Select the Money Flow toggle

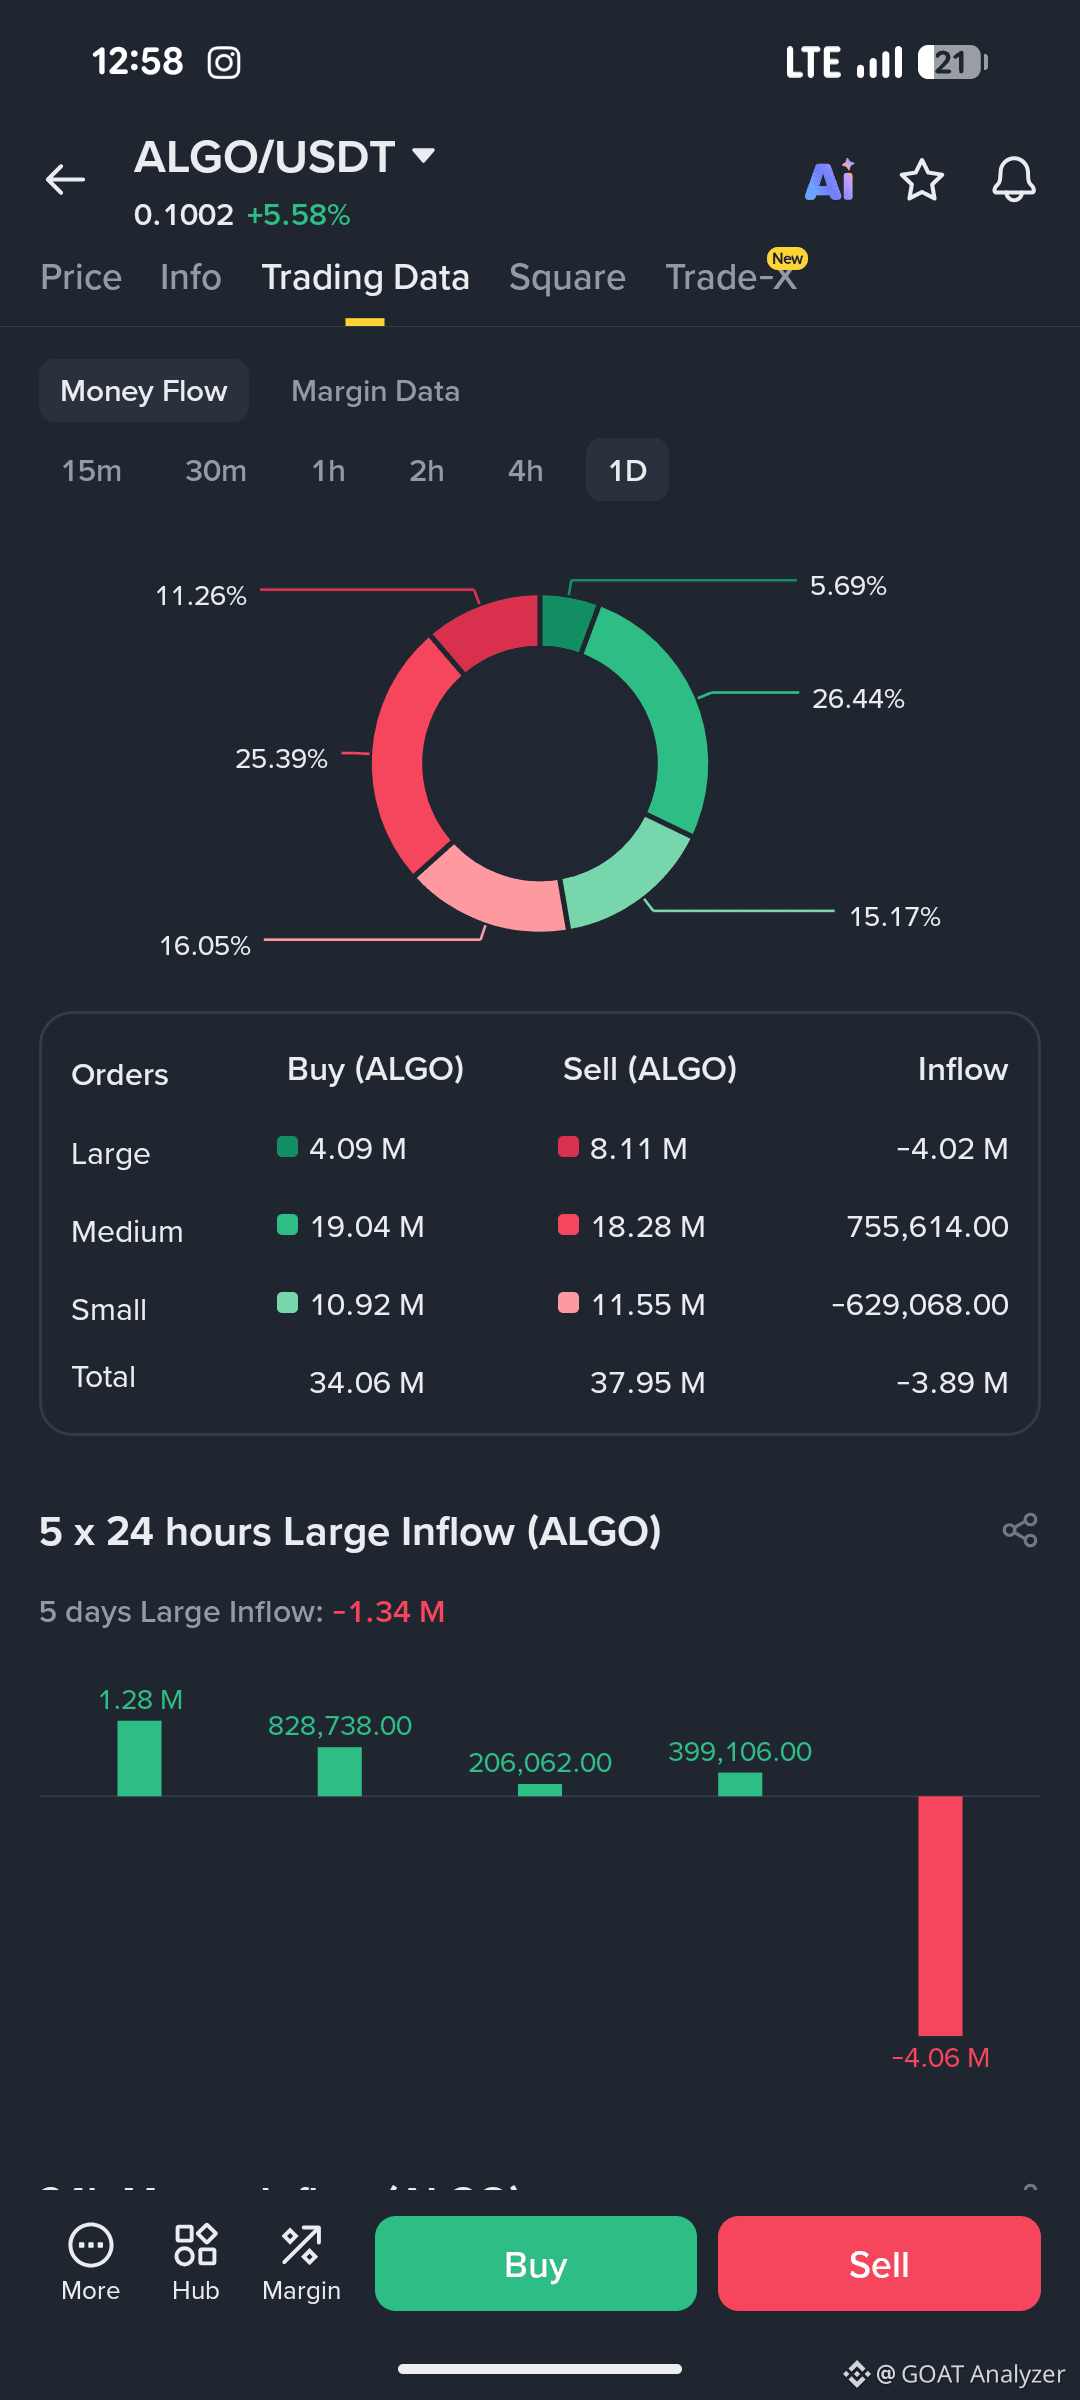(x=144, y=391)
